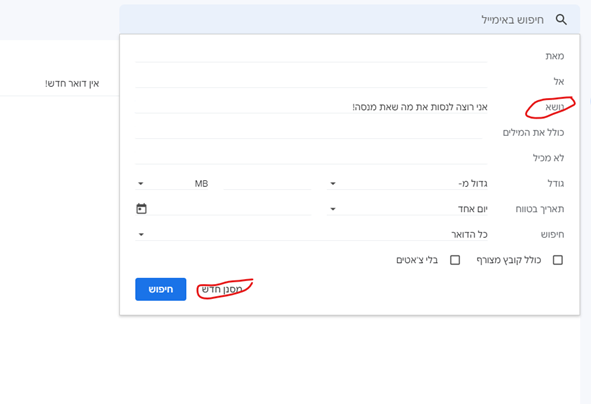Open the MB size unit dropdown

(171, 184)
